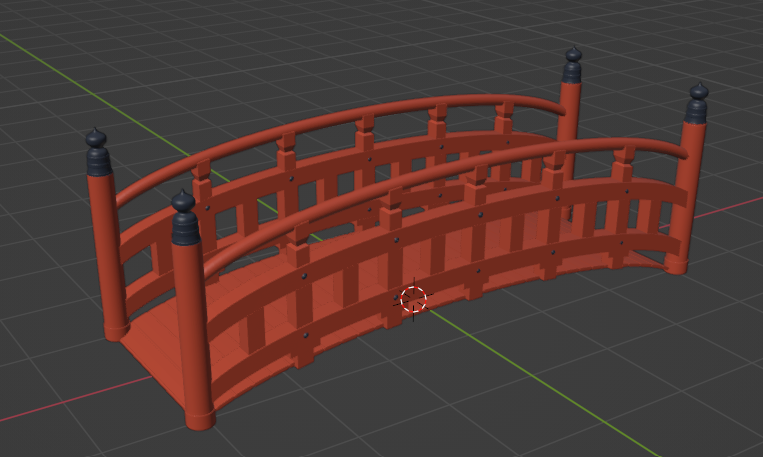Select the front-left post's dark finial cap
763x457 pixels.
[x=185, y=221]
